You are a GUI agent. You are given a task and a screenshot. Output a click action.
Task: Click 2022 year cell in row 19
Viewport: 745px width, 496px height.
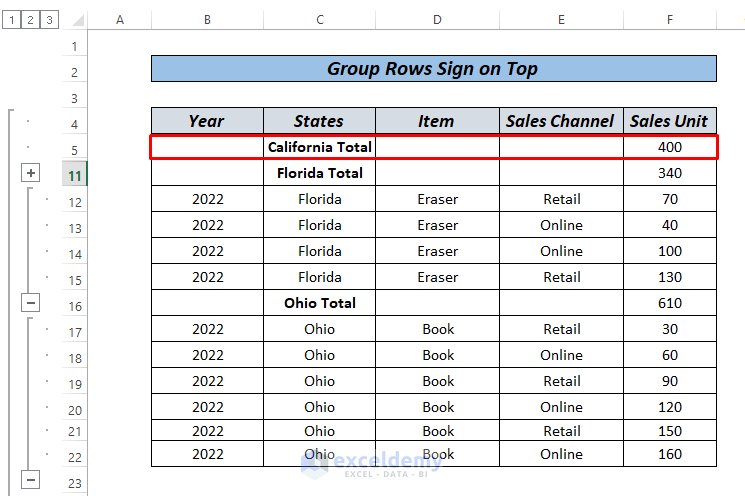207,381
